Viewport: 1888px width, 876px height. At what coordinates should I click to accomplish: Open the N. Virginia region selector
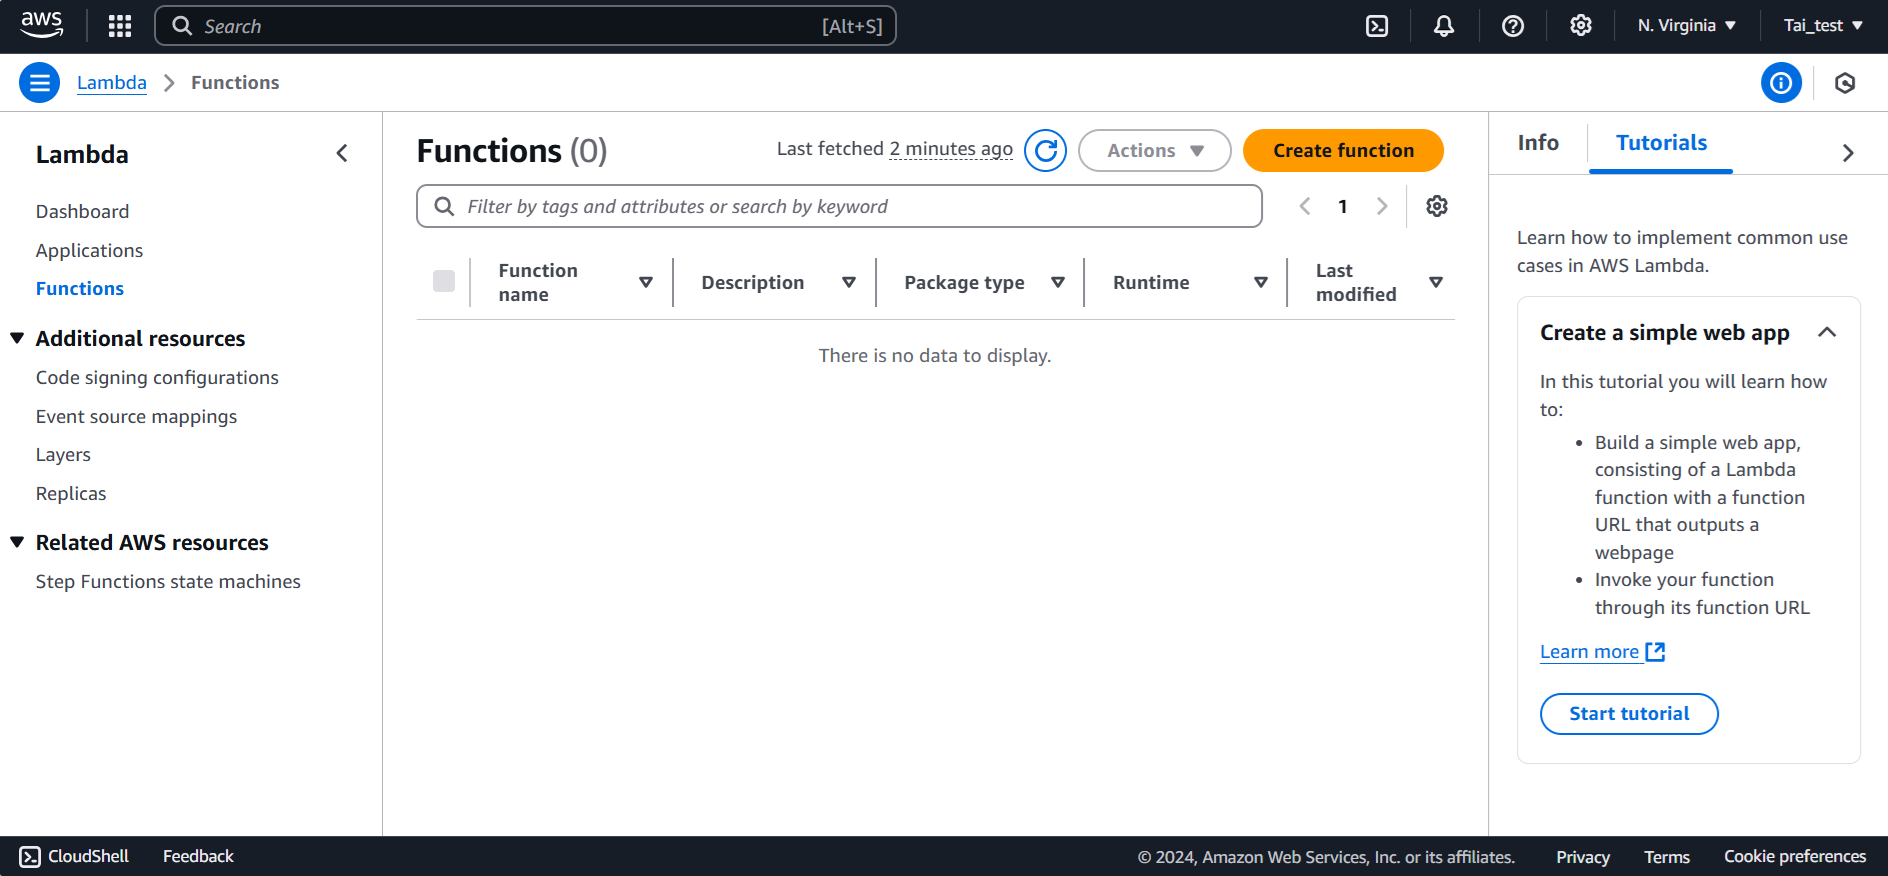coord(1687,26)
